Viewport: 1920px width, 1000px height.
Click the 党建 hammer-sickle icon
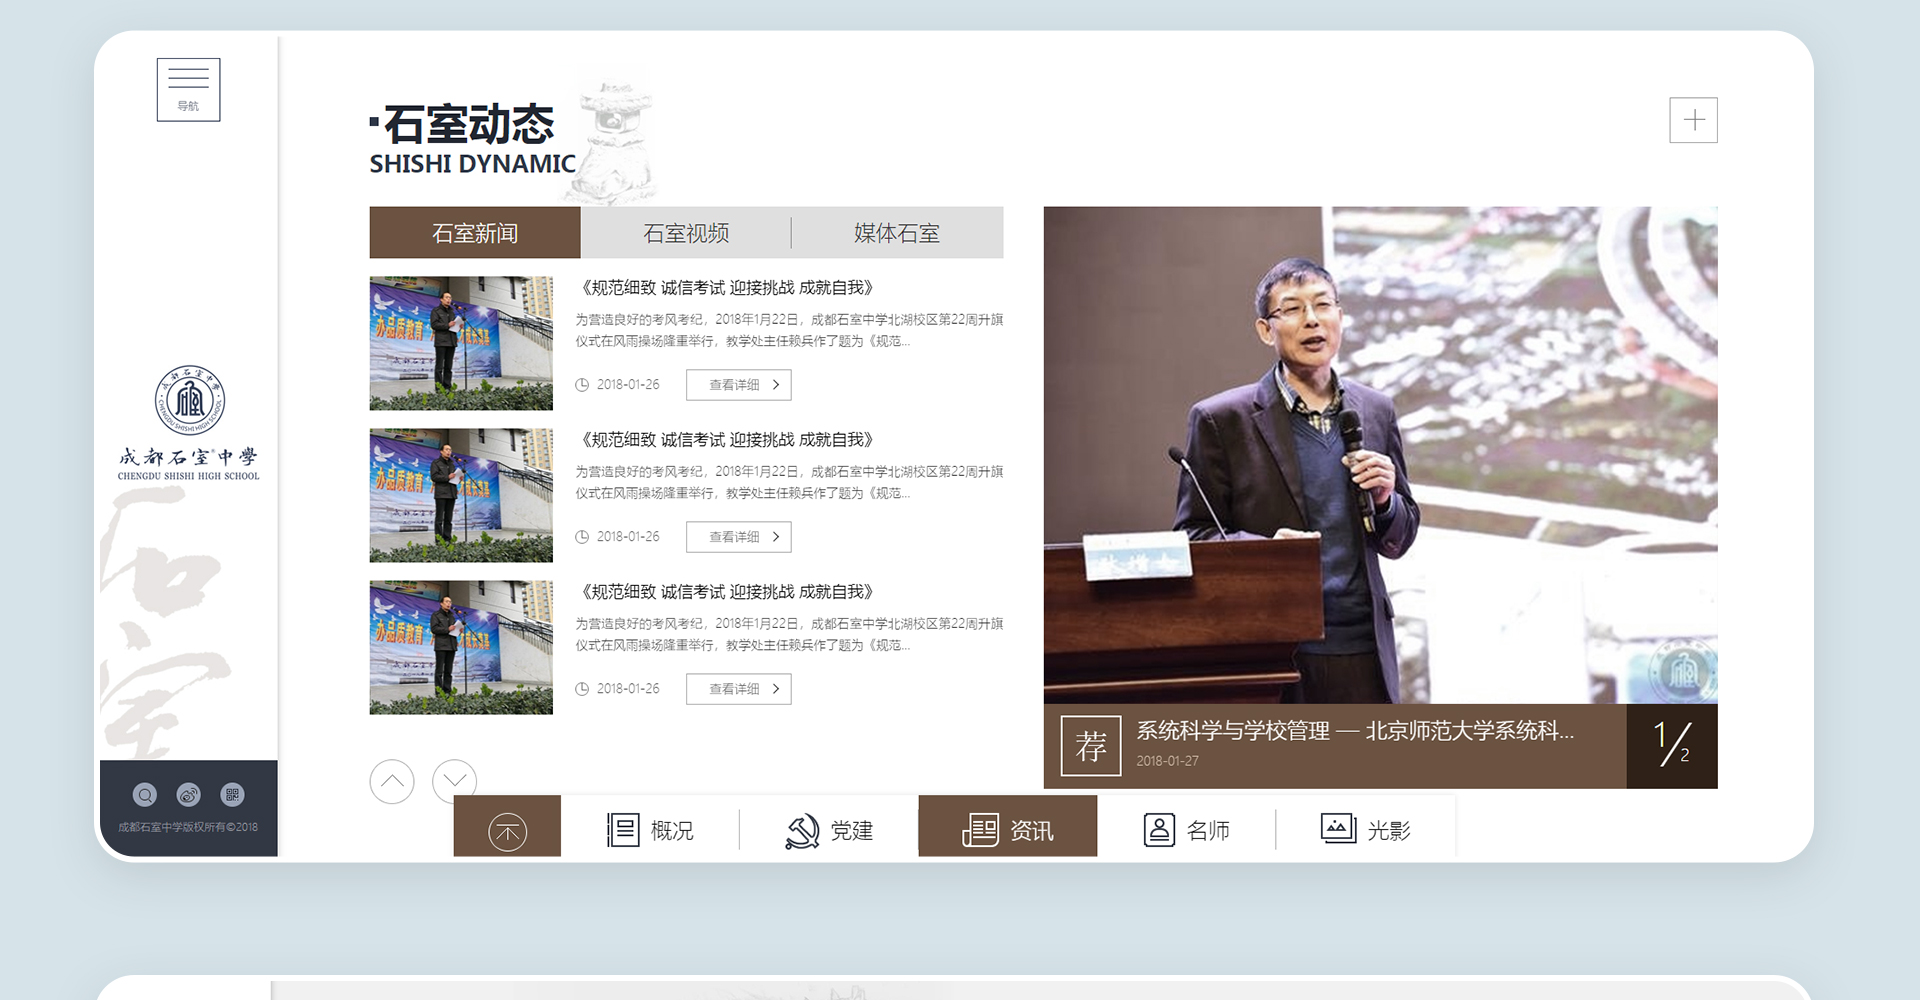pos(802,831)
